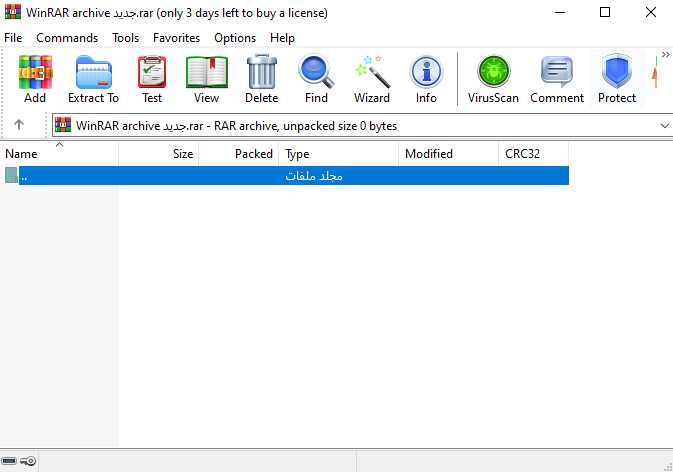Sort by the Modified column header
This screenshot has width=673, height=472.
449,154
